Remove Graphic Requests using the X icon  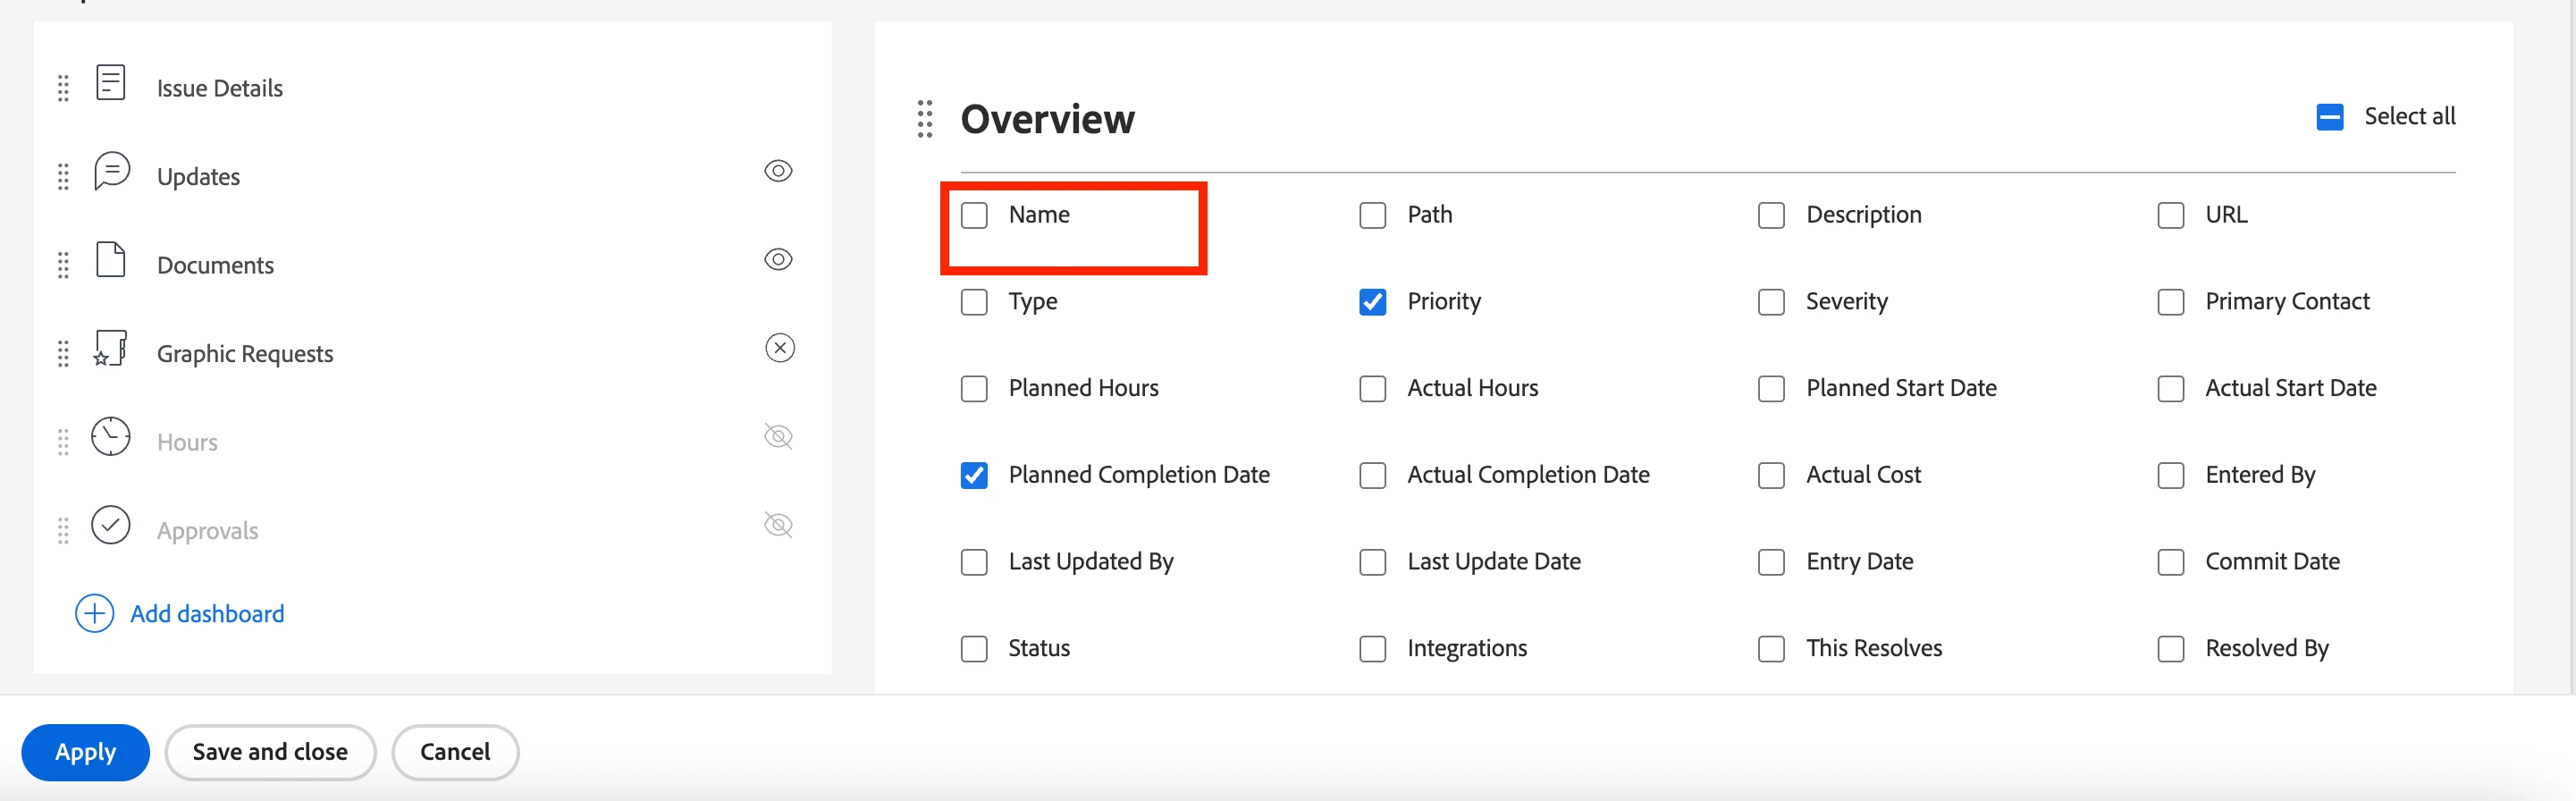click(780, 348)
